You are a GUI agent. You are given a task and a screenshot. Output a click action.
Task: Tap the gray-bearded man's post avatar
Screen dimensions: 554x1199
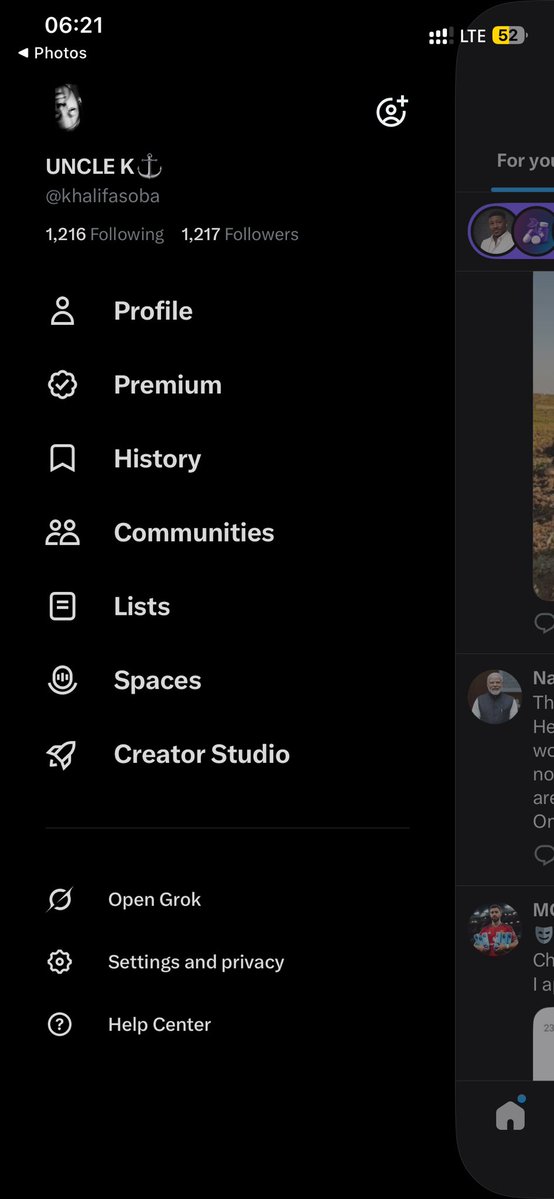pos(495,697)
